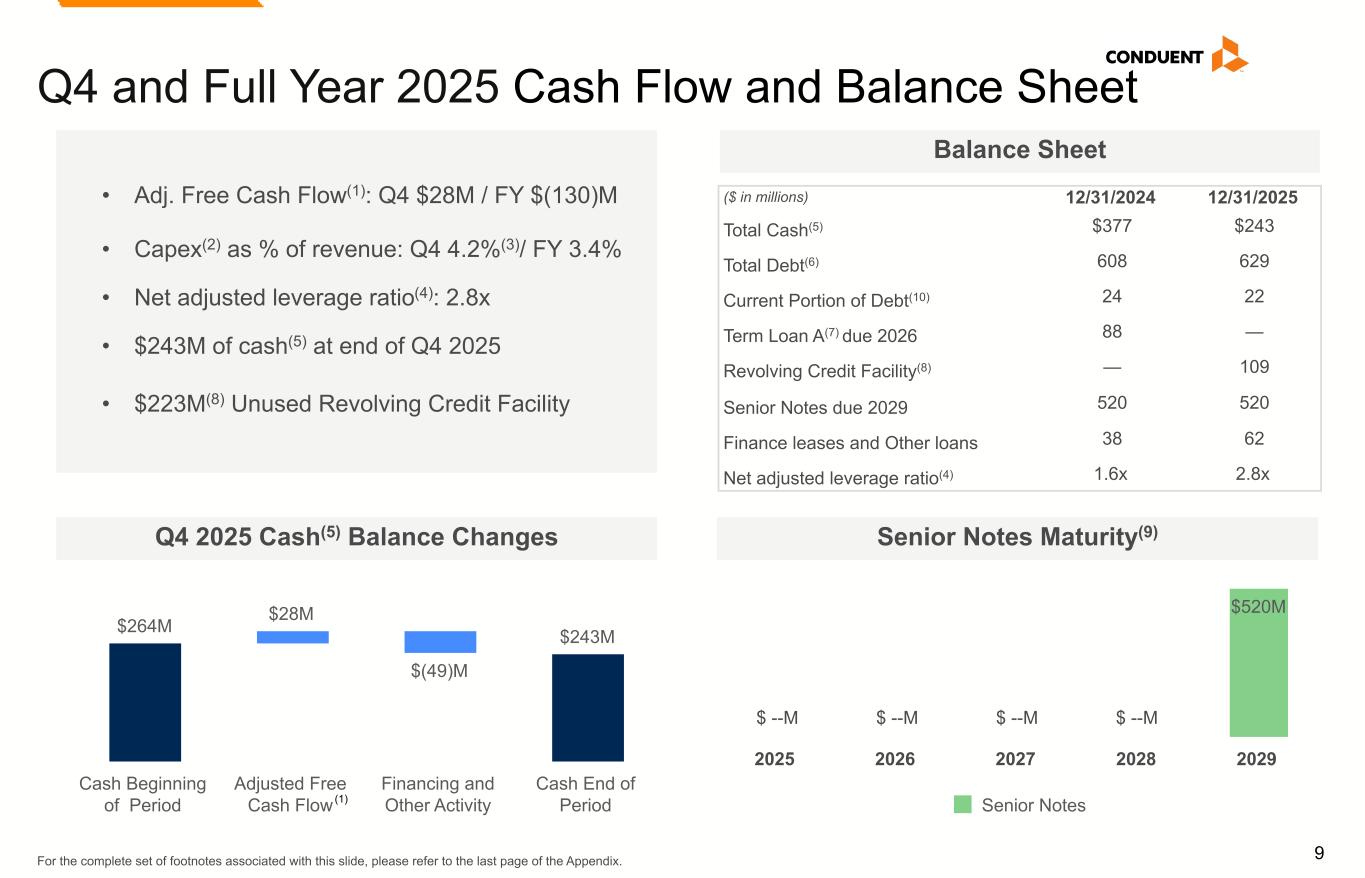Click the Conduent logo icon
The height and width of the screenshot is (878, 1365).
coord(1229,54)
